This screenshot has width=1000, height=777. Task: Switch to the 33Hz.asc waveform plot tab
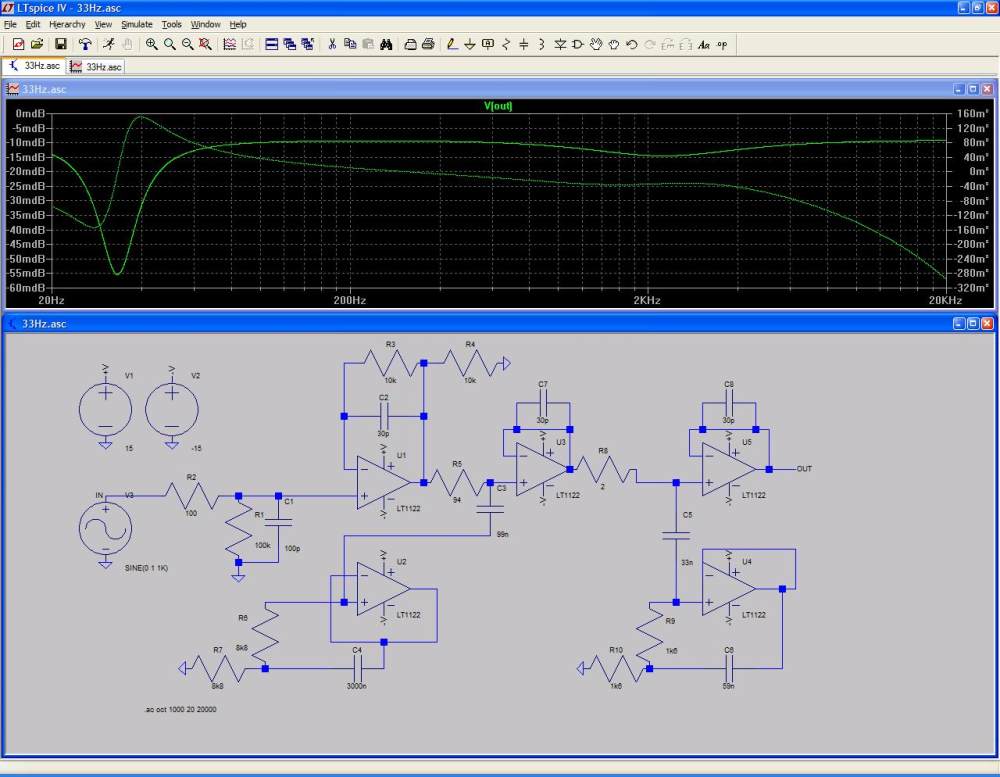(x=96, y=66)
